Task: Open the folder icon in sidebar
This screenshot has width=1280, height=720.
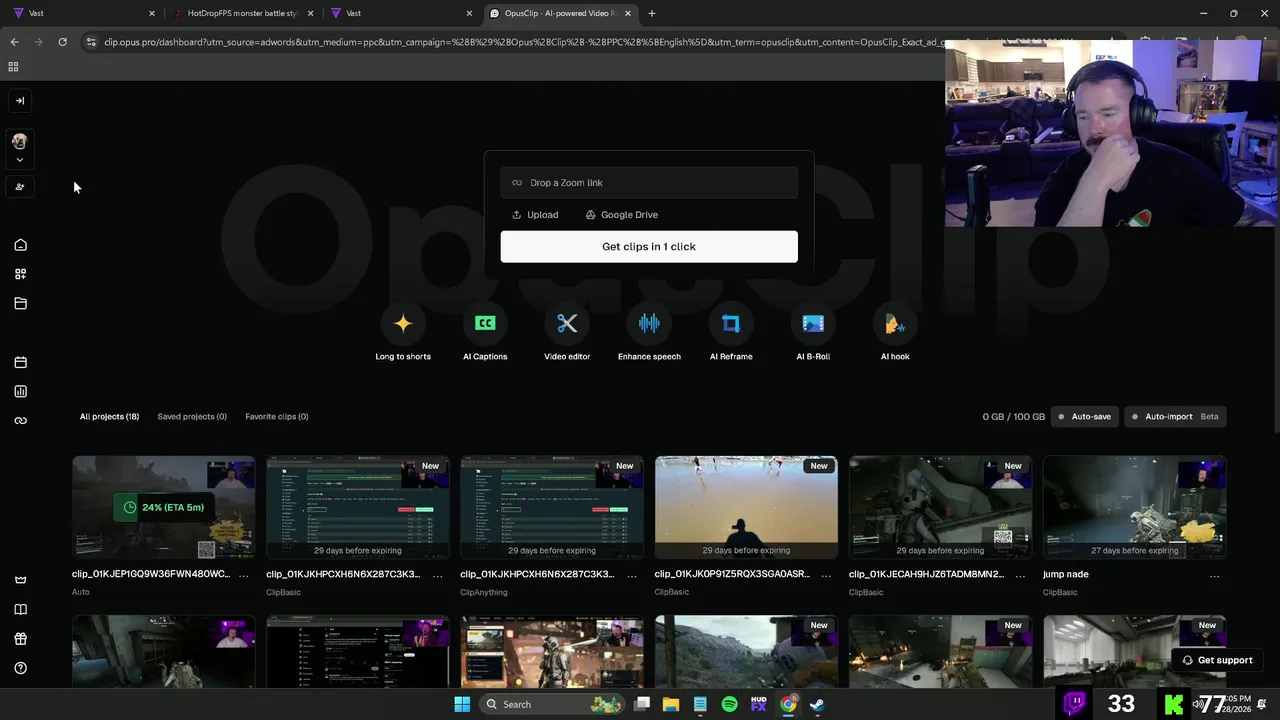Action: [x=20, y=303]
